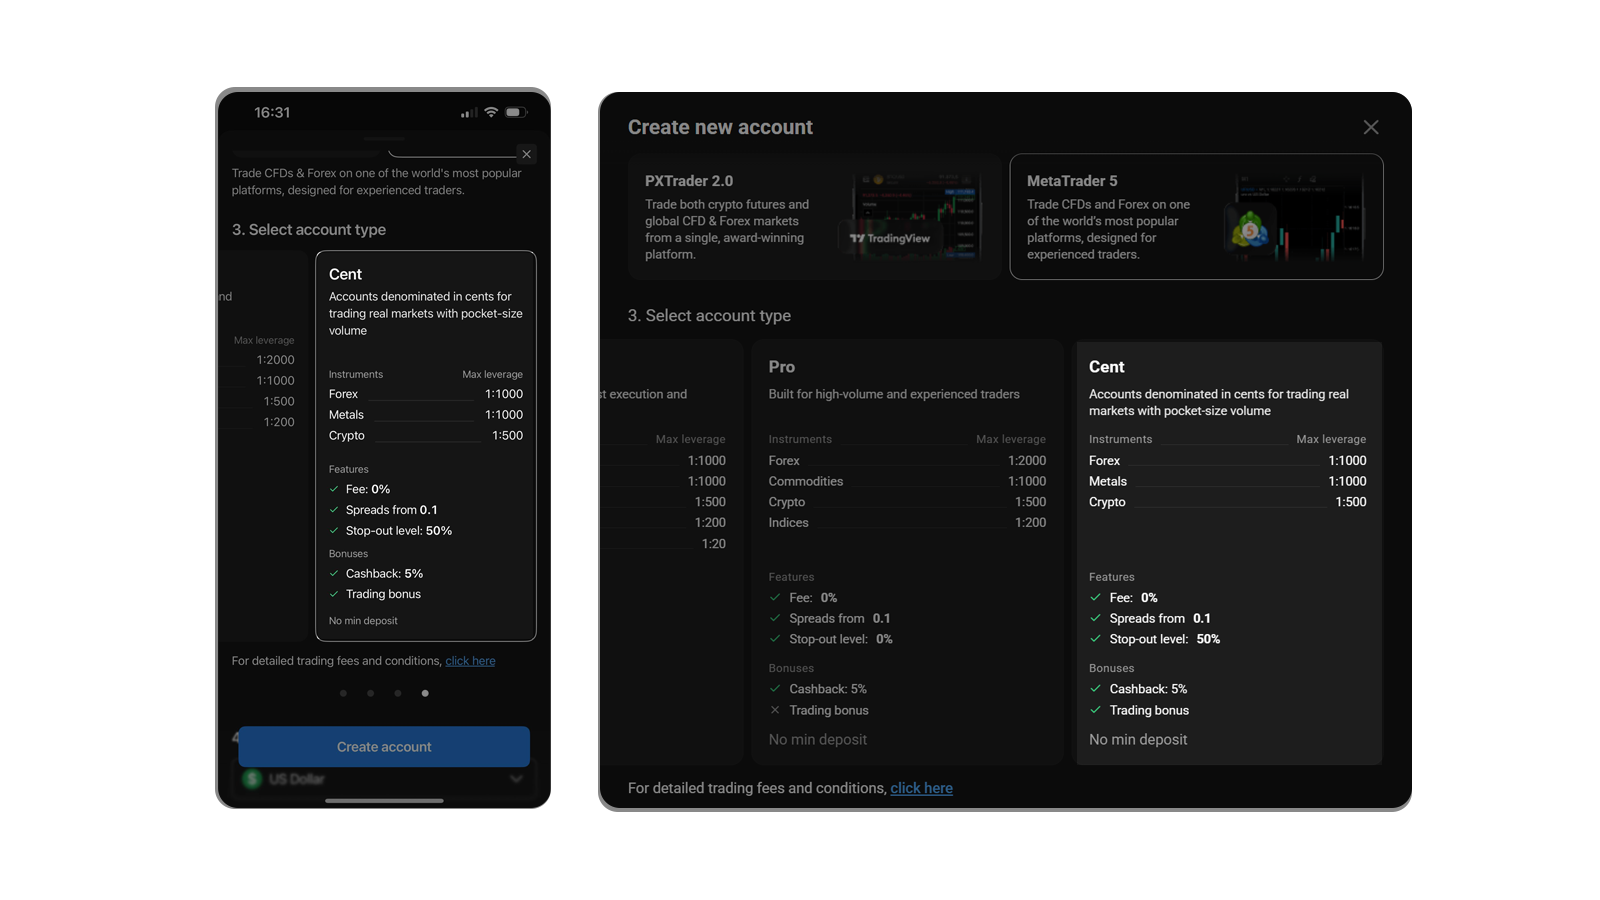Select the PXTrader 2.0 platform card

coord(814,216)
